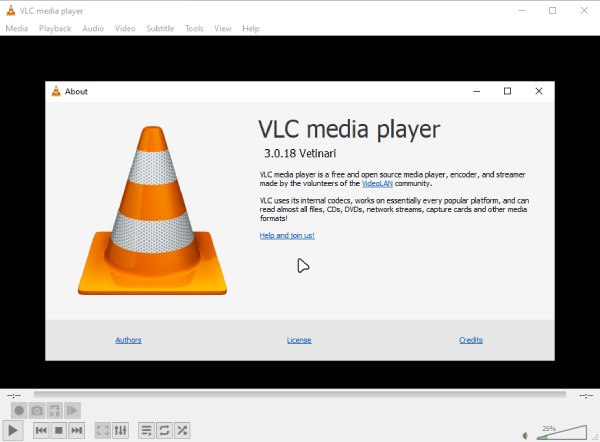This screenshot has height=442, width=600.
Task: Stop playback with the stop button
Action: (59, 431)
